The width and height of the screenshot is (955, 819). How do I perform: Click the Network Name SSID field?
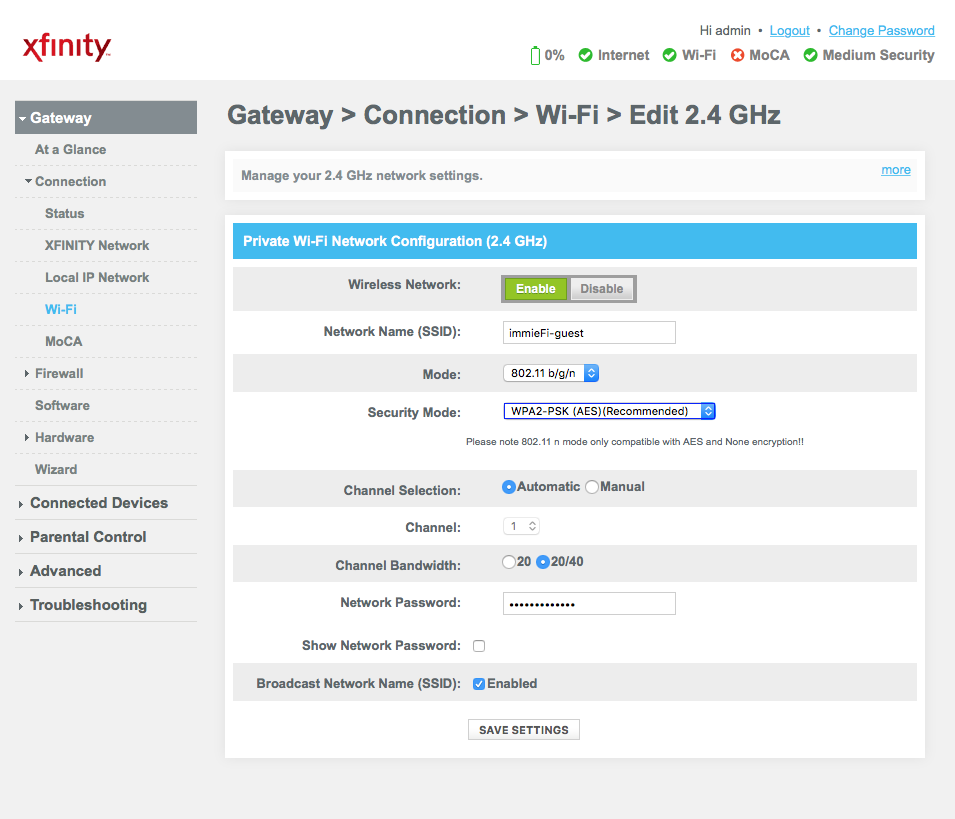click(588, 332)
